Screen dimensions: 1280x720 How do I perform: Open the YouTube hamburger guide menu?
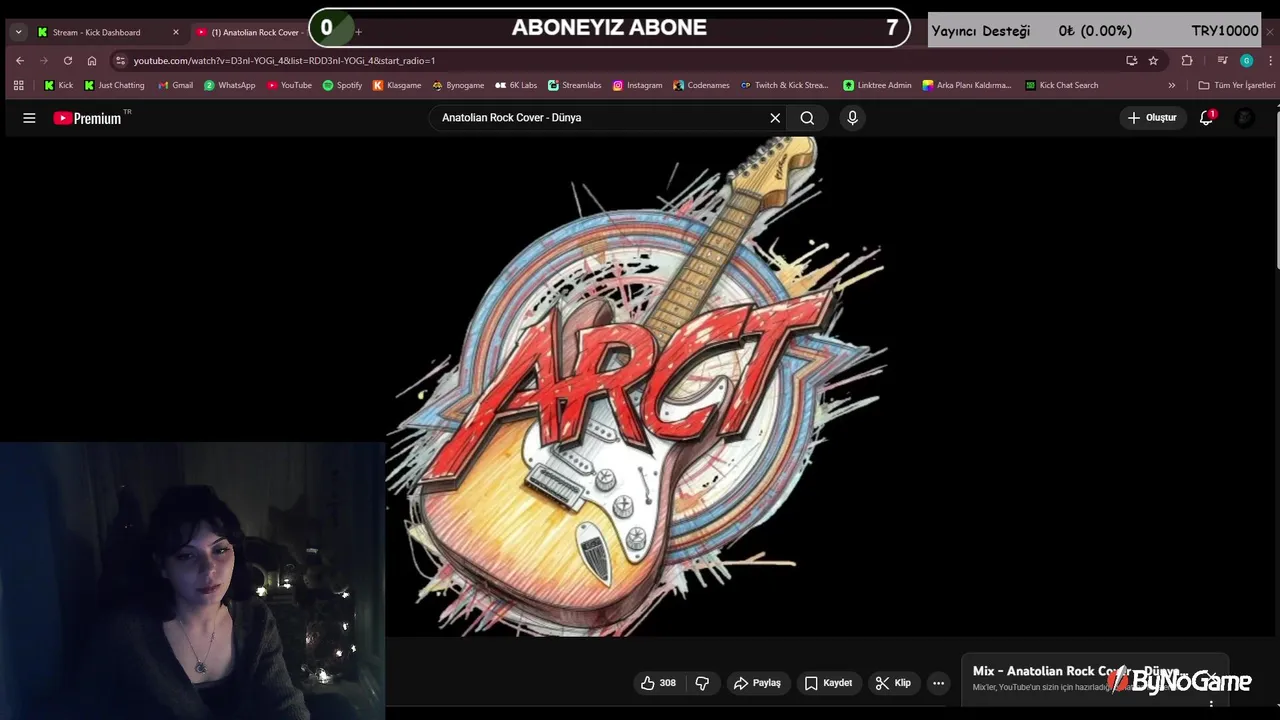coord(29,118)
